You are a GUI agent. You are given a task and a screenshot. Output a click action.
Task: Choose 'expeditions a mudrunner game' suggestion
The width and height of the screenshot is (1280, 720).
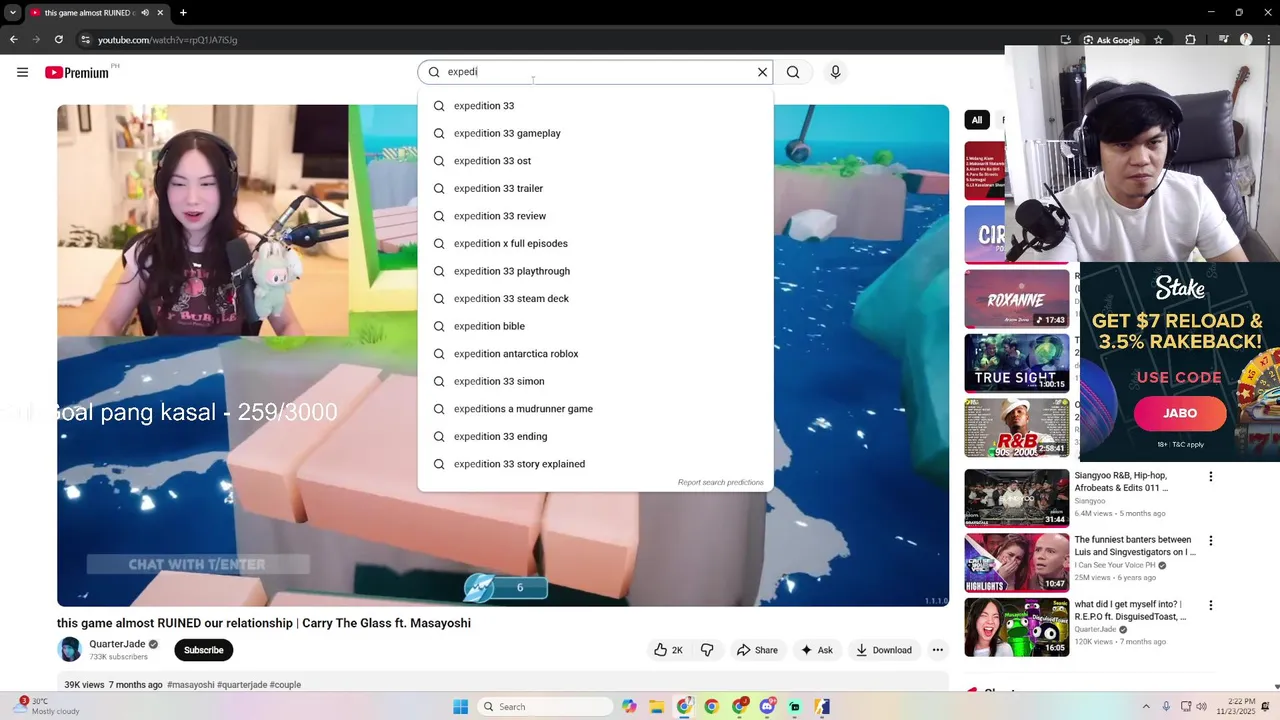click(x=595, y=409)
